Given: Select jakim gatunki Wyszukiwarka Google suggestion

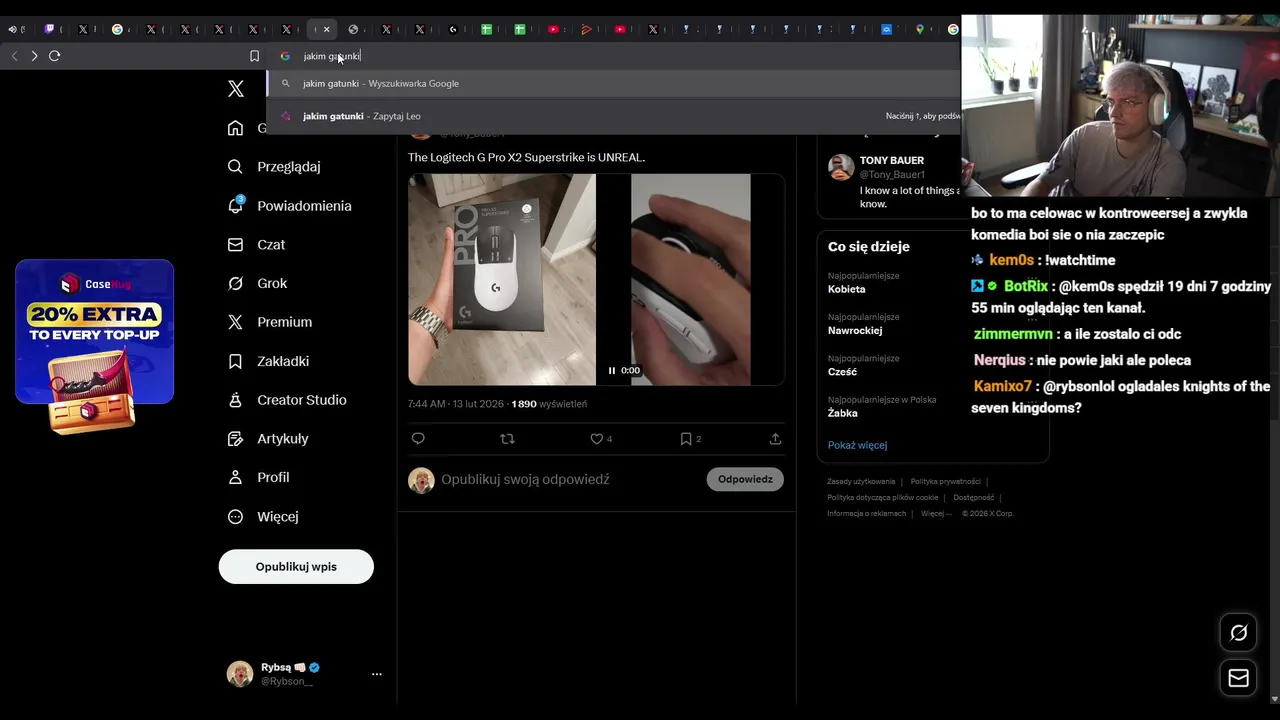Looking at the screenshot, I should (x=614, y=84).
